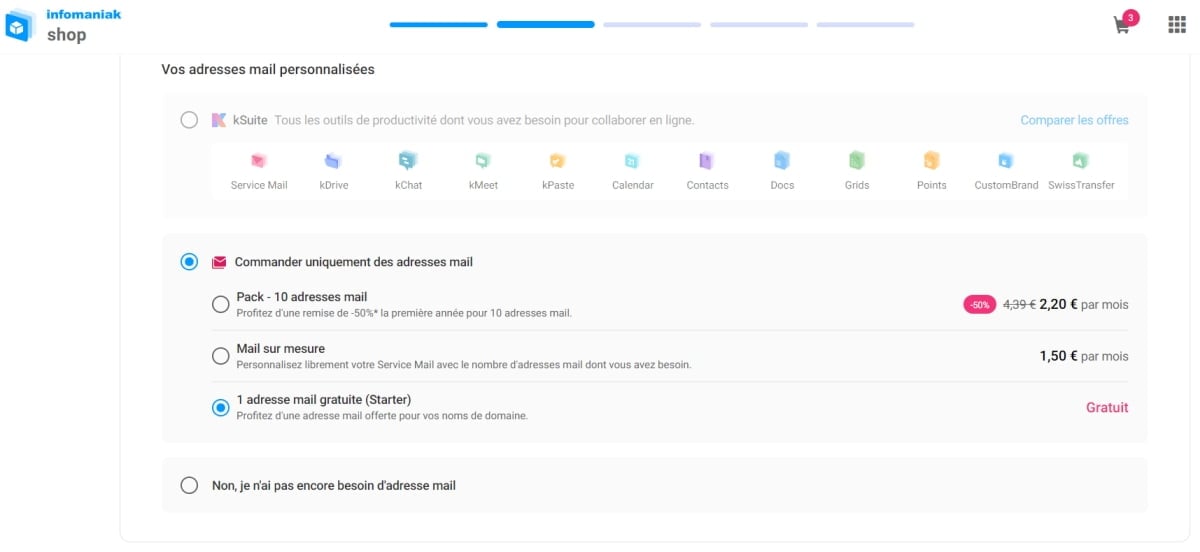Click the Docs icon

[782, 160]
